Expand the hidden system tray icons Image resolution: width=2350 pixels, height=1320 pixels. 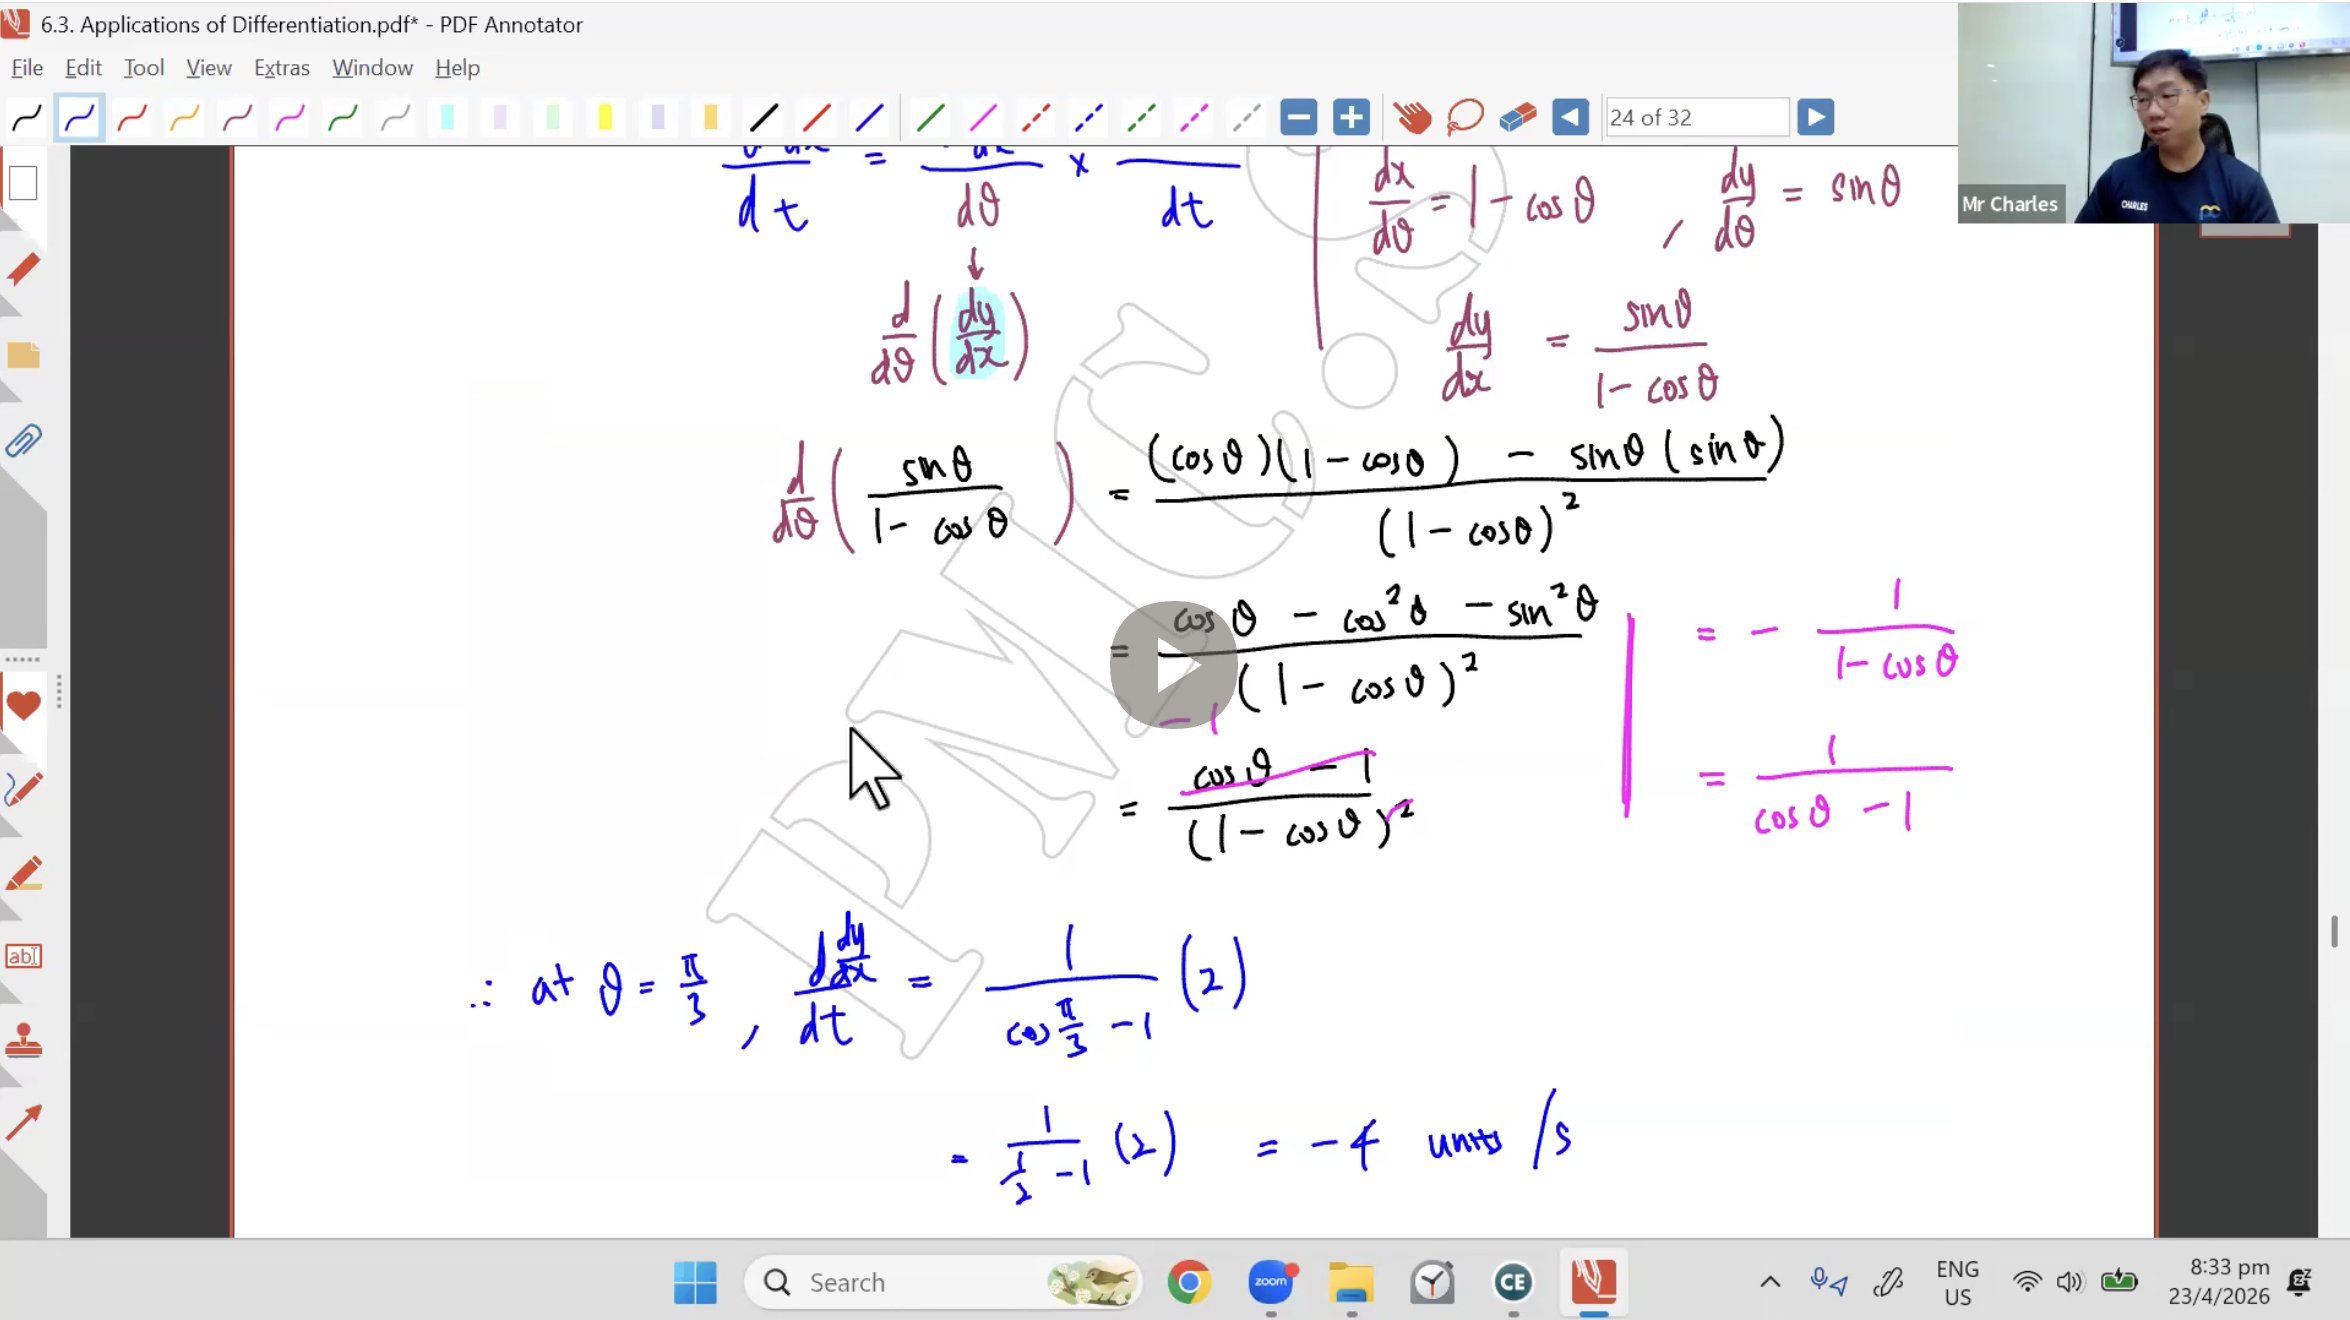coord(1770,1282)
